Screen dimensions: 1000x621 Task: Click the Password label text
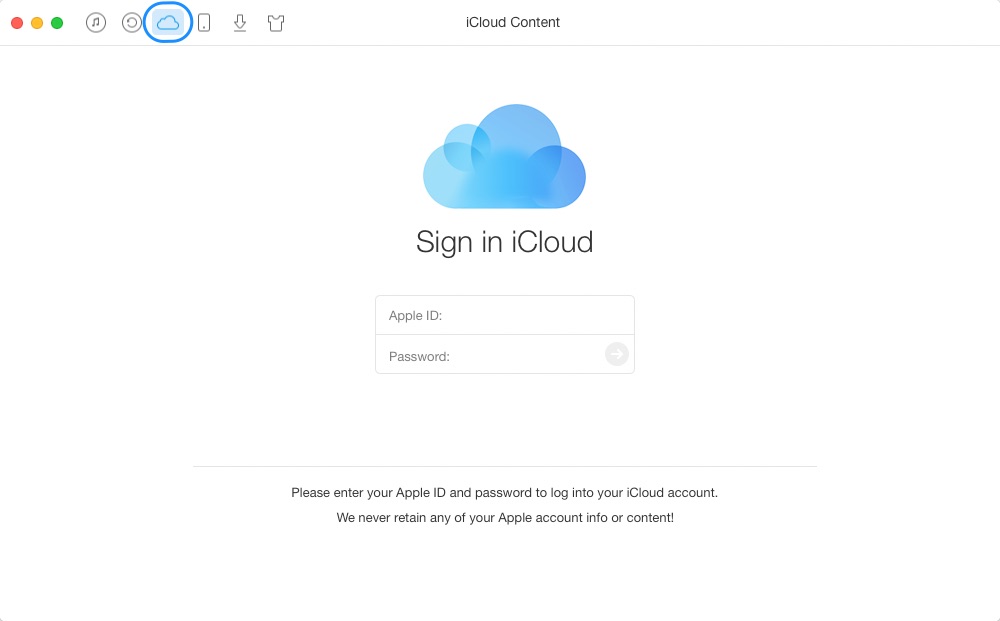click(419, 356)
